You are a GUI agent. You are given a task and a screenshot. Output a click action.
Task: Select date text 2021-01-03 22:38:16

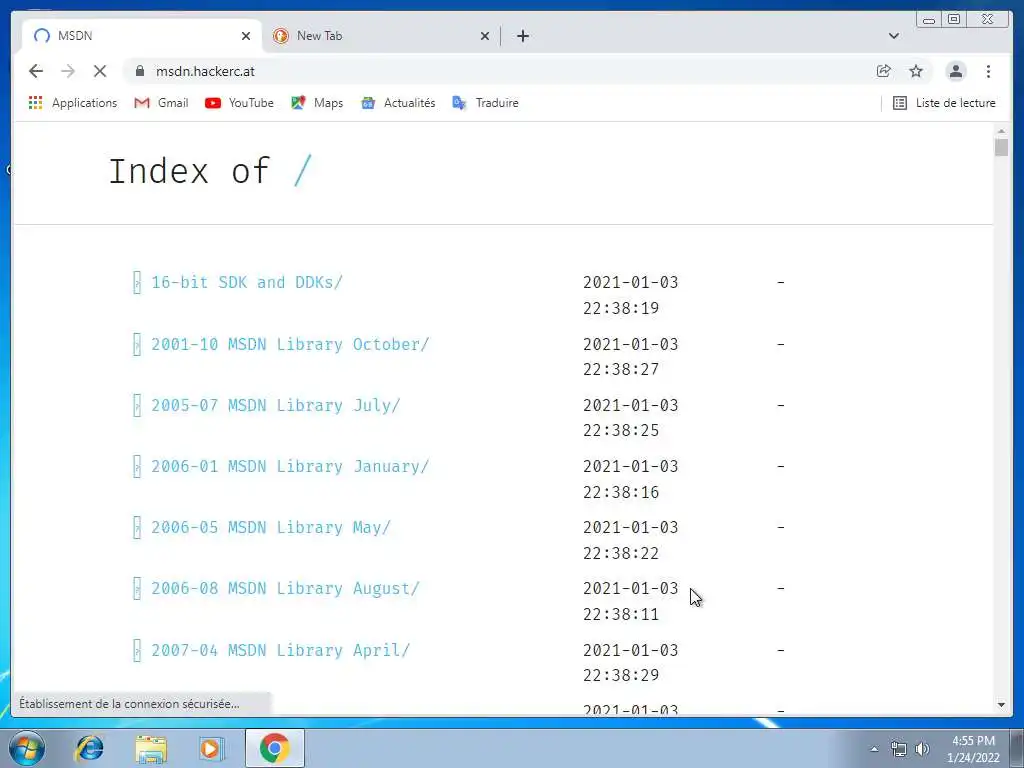coord(630,479)
